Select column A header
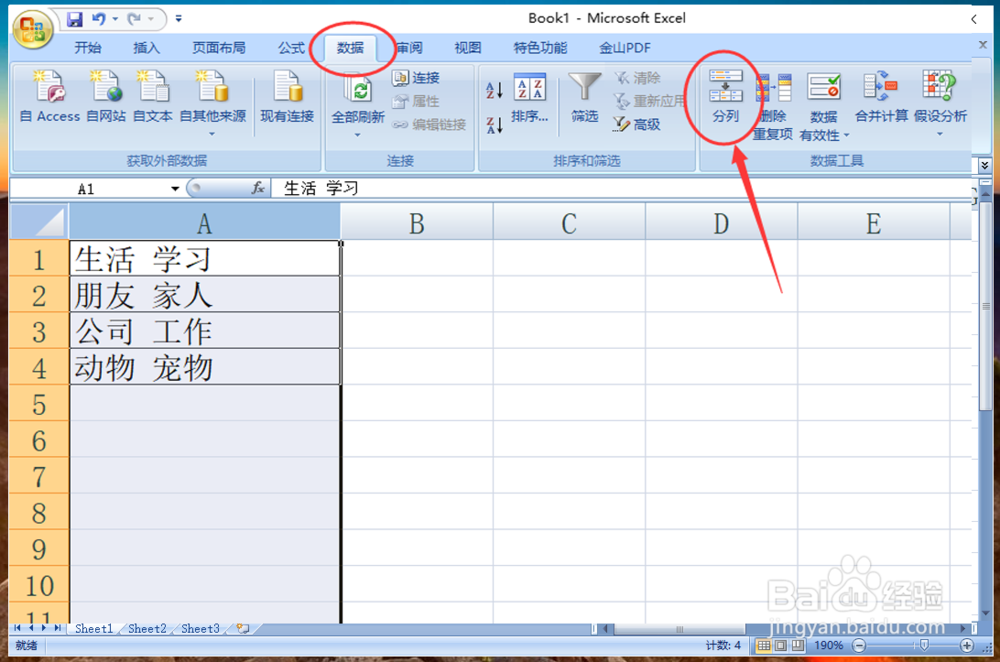 point(204,223)
